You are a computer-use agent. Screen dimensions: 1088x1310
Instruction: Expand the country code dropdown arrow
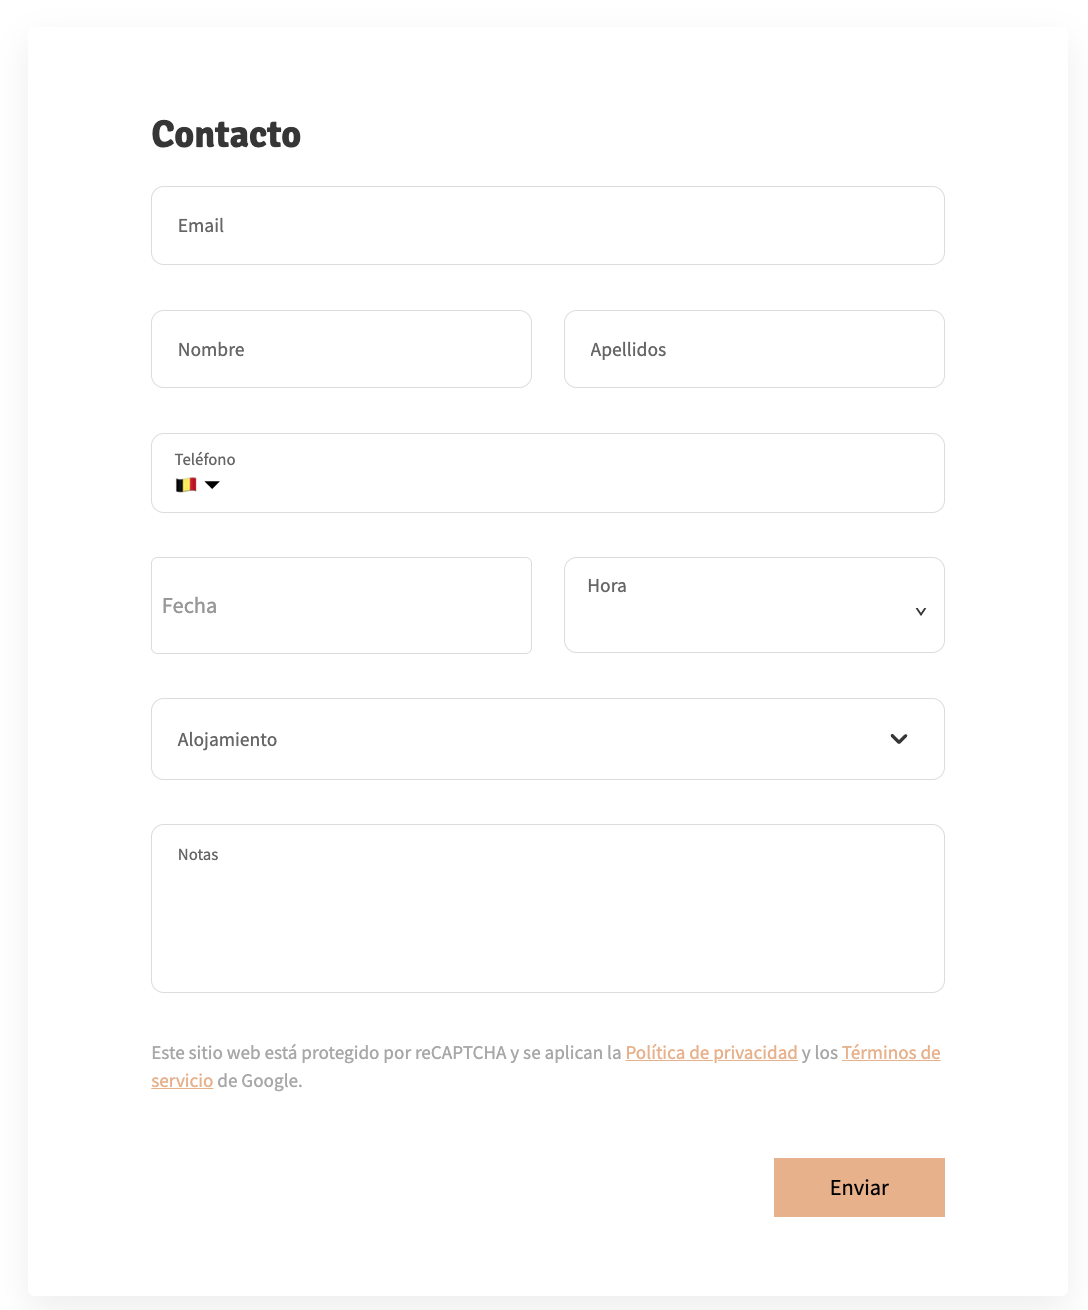pos(212,484)
